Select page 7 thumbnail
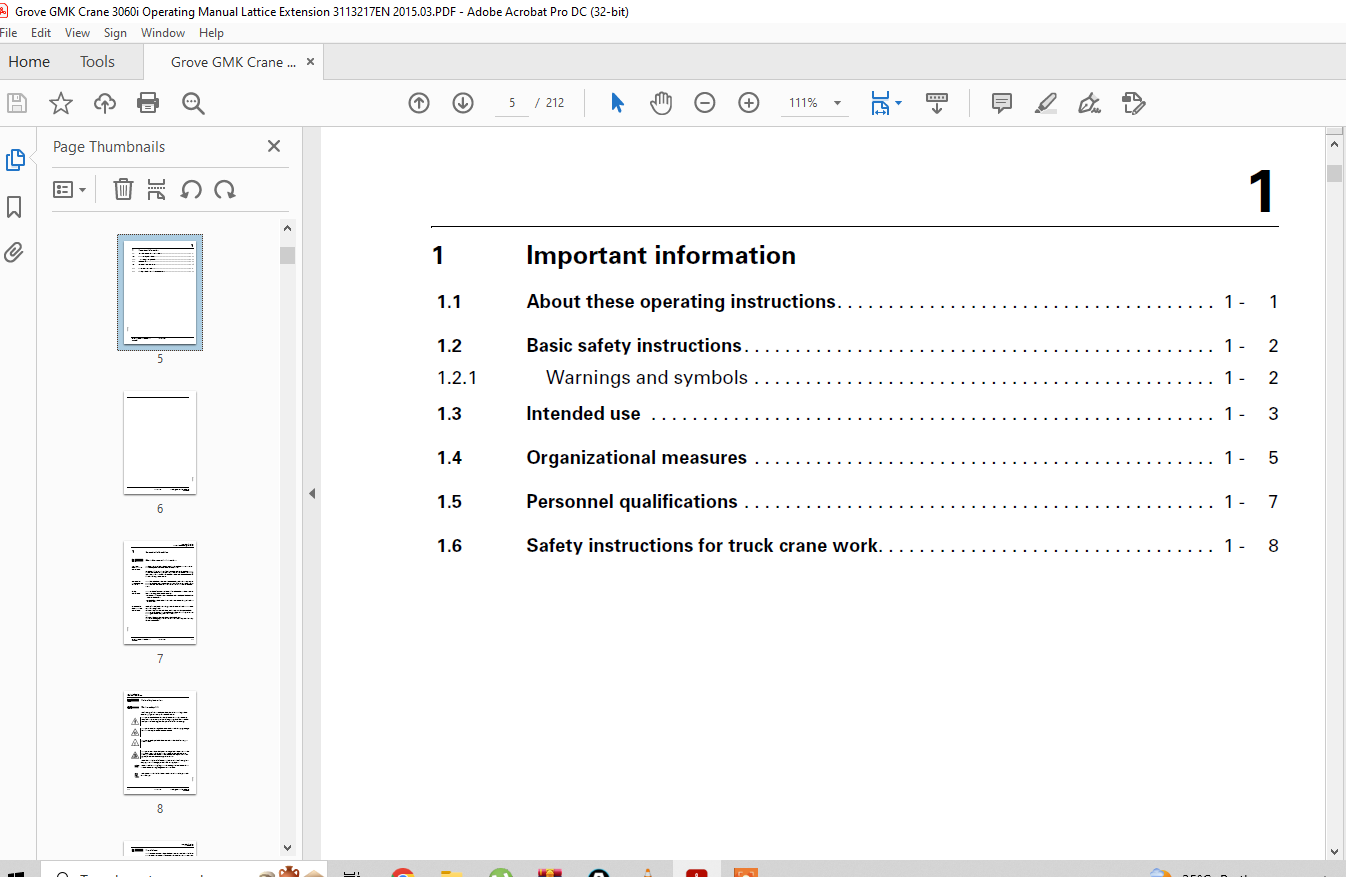 pyautogui.click(x=160, y=593)
